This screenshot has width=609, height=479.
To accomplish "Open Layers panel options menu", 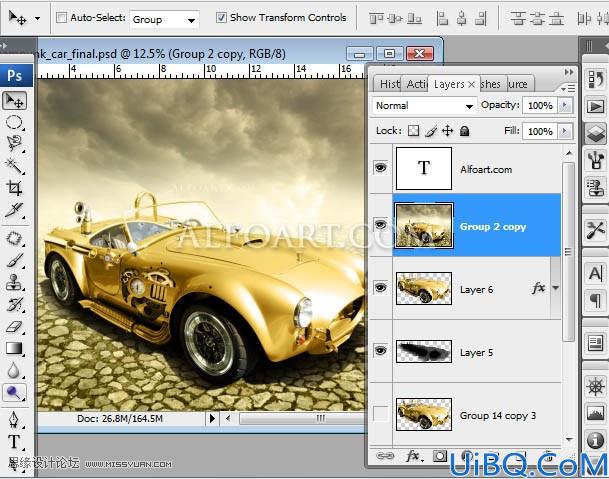I will pyautogui.click(x=568, y=89).
